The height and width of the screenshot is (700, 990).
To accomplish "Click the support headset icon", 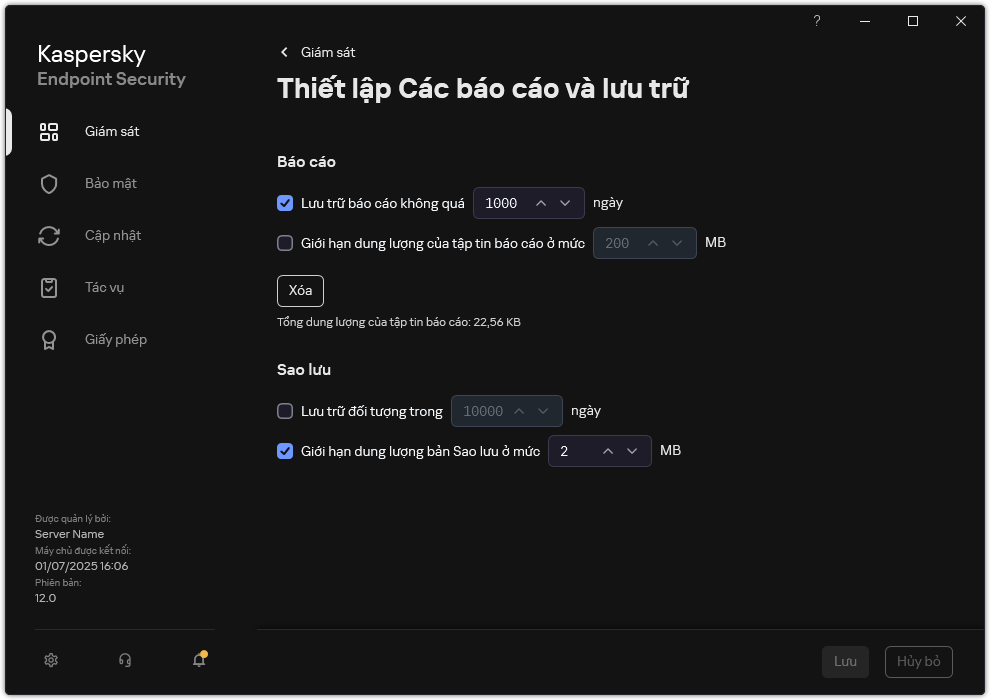I will pyautogui.click(x=125, y=660).
